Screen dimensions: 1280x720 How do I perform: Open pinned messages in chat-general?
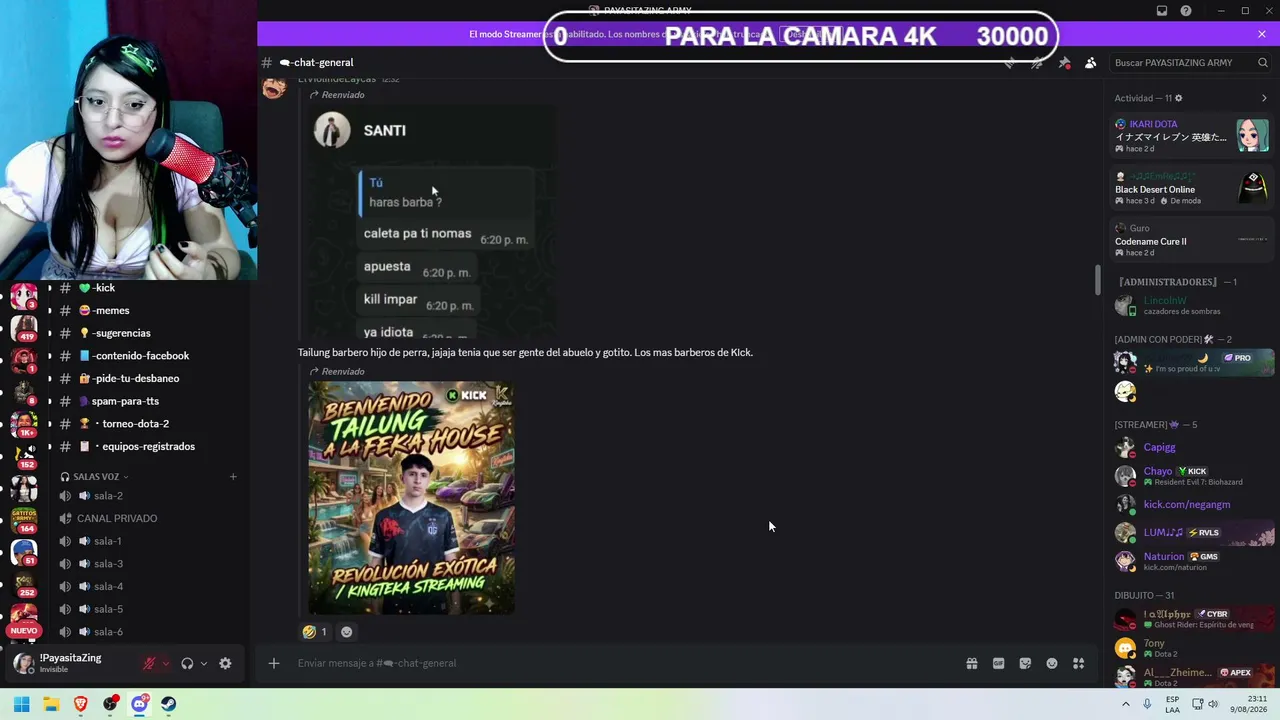(x=1064, y=63)
